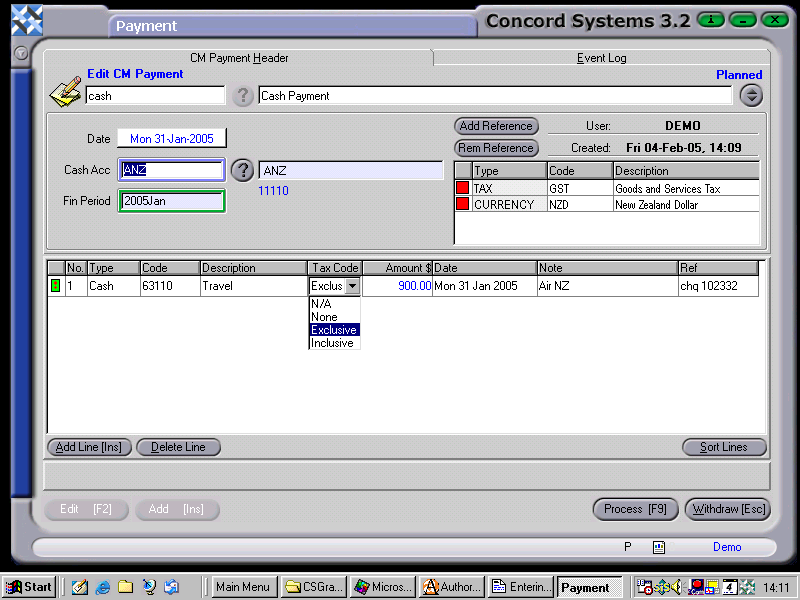
Task: Click the Fin Period 2005Jan field
Action: click(170, 201)
